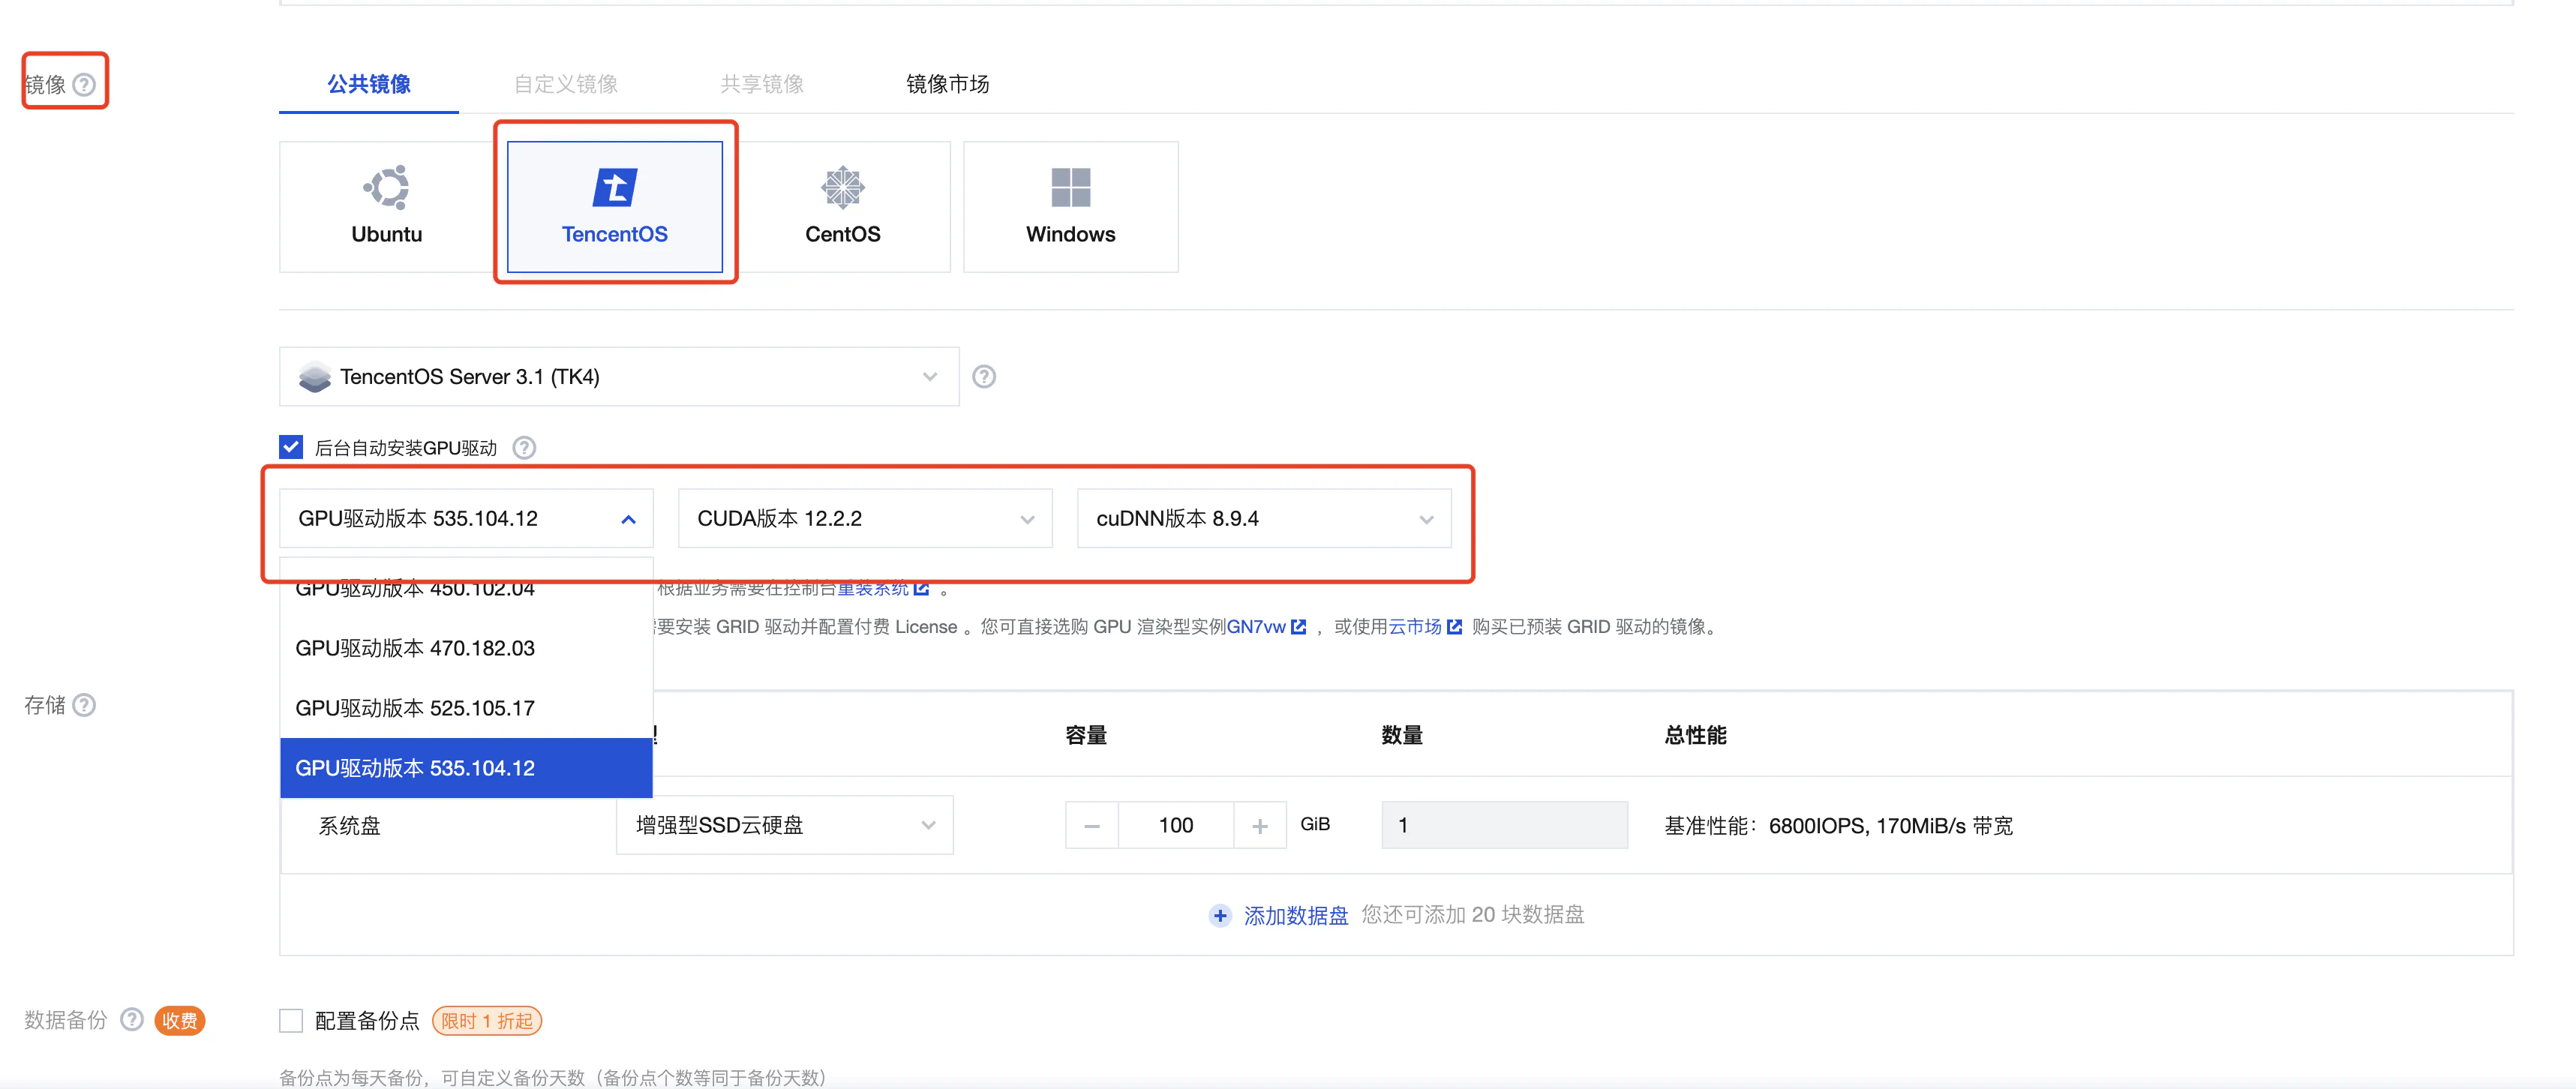Click plus icon to add data disk
The image size is (2576, 1089).
click(x=1219, y=915)
